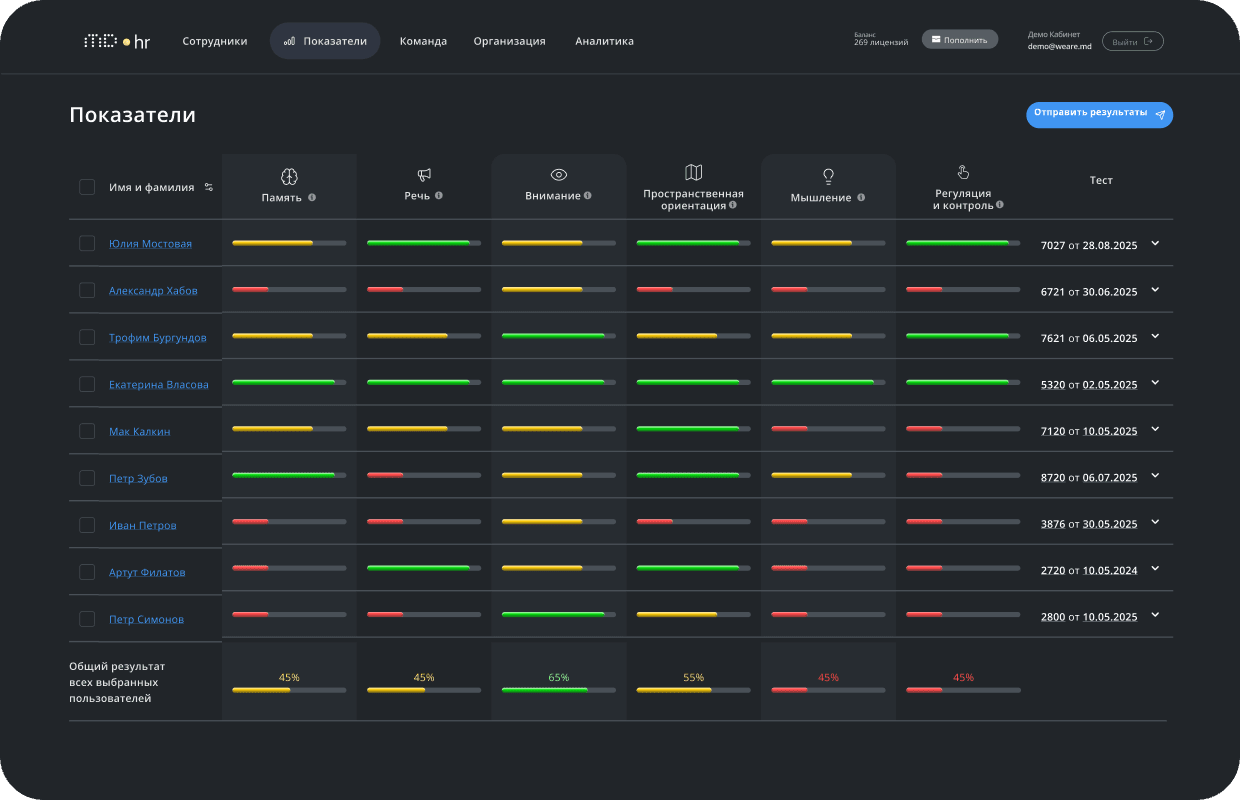Viewport: 1240px width, 800px height.
Task: Click the MD hr logo
Action: [116, 41]
